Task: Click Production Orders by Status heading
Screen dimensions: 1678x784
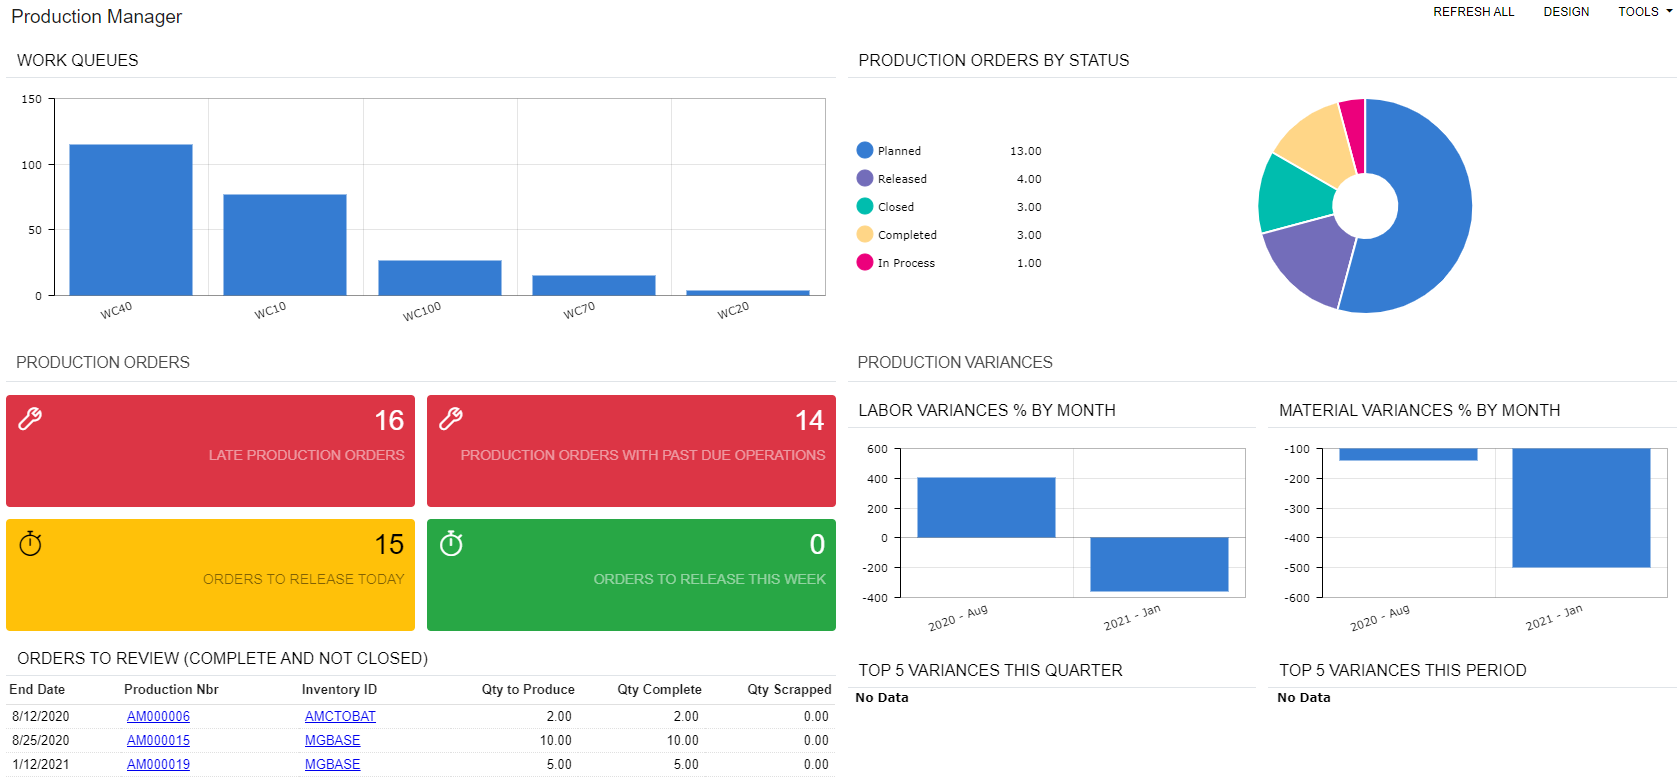Action: (x=994, y=60)
